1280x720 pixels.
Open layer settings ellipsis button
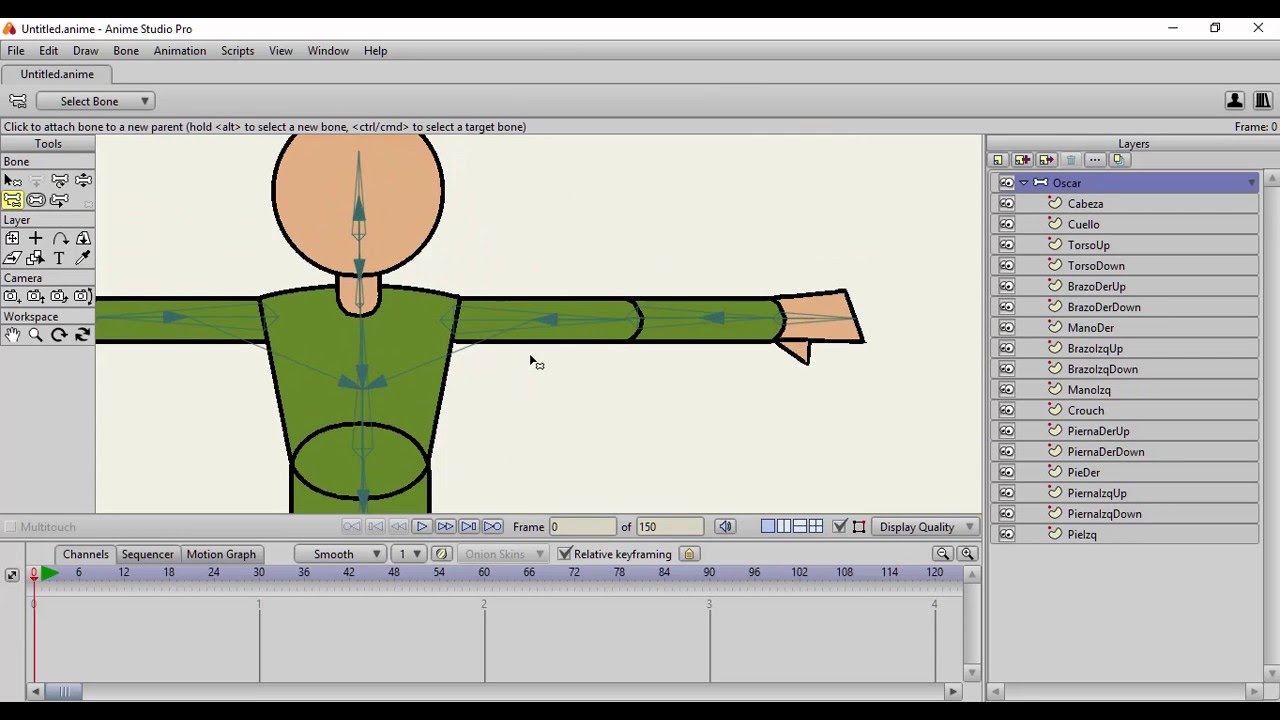(1095, 160)
